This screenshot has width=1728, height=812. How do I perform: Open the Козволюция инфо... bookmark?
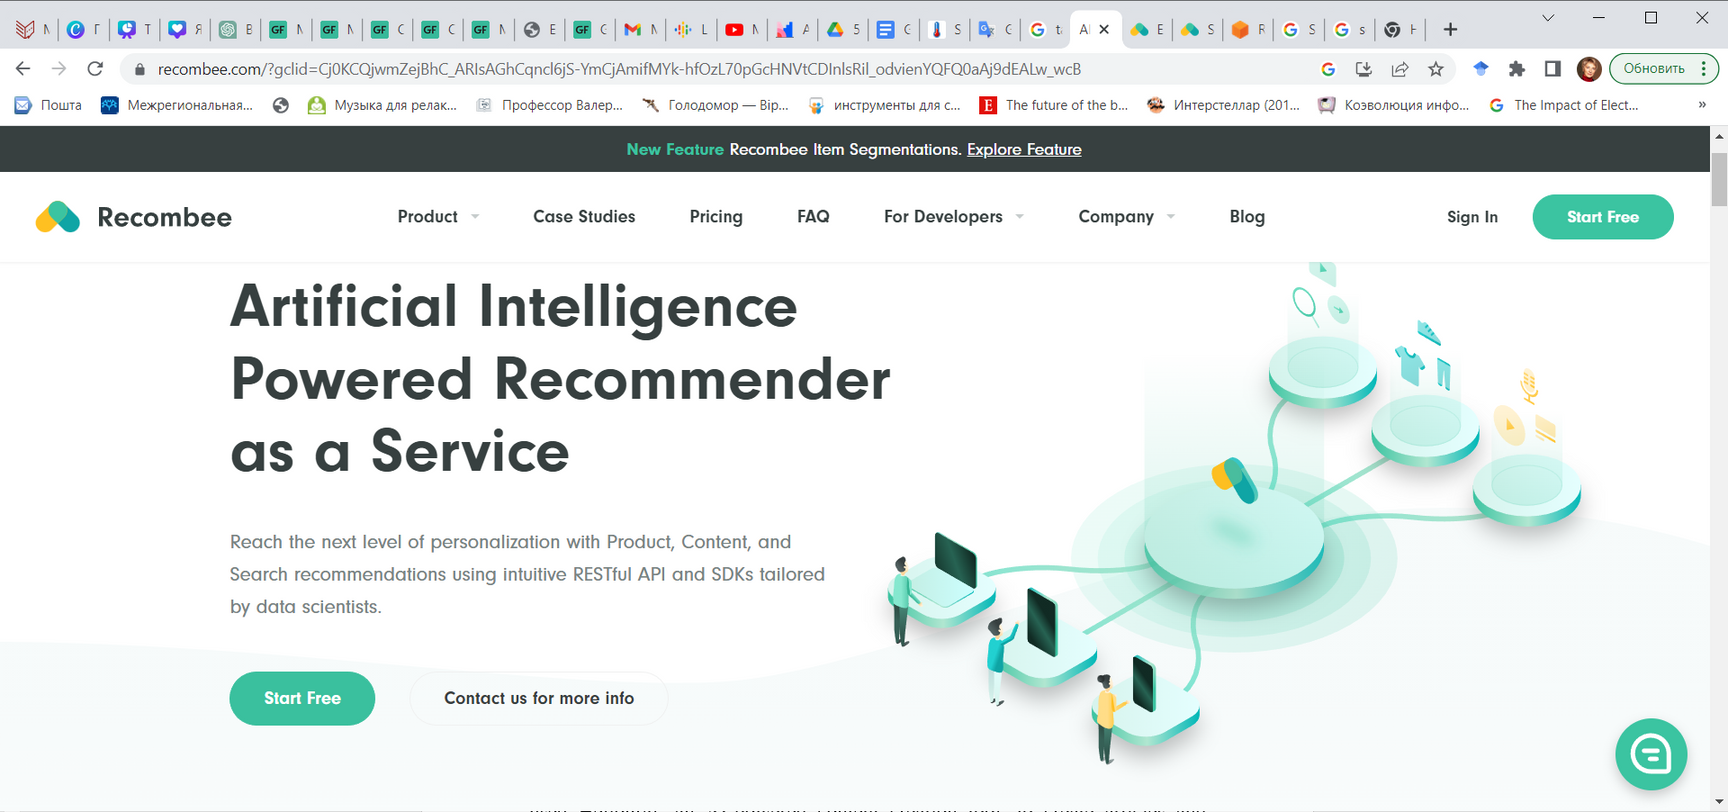1393,105
